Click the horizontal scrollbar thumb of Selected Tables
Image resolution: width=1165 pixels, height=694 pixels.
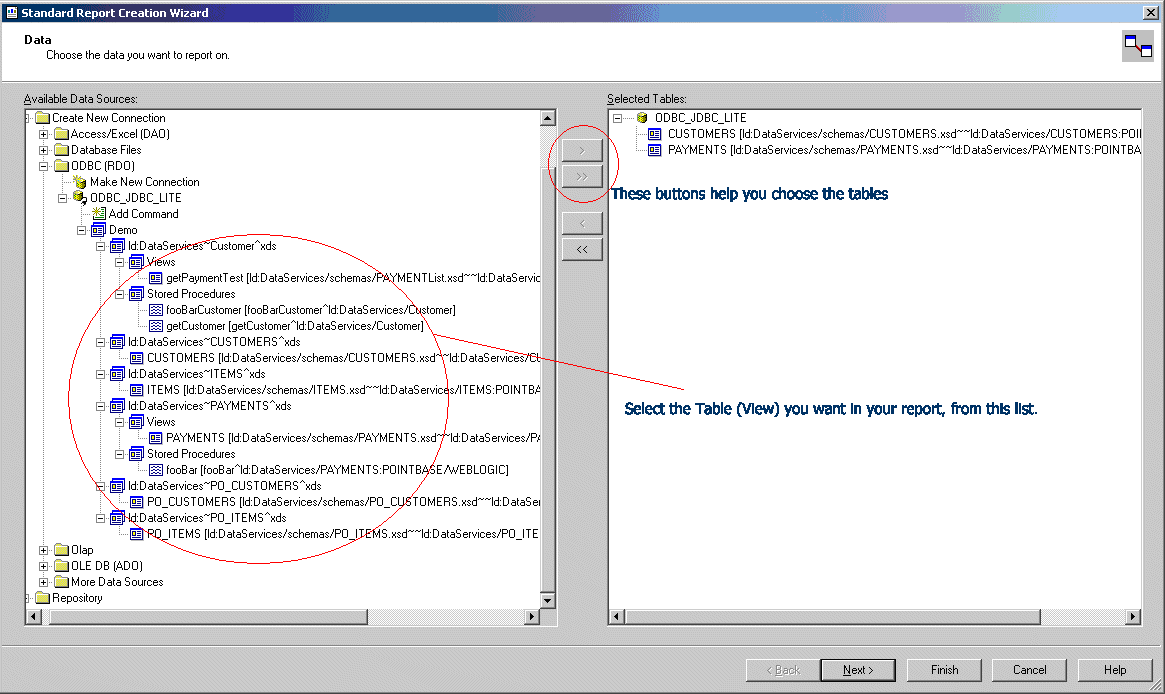[833, 617]
